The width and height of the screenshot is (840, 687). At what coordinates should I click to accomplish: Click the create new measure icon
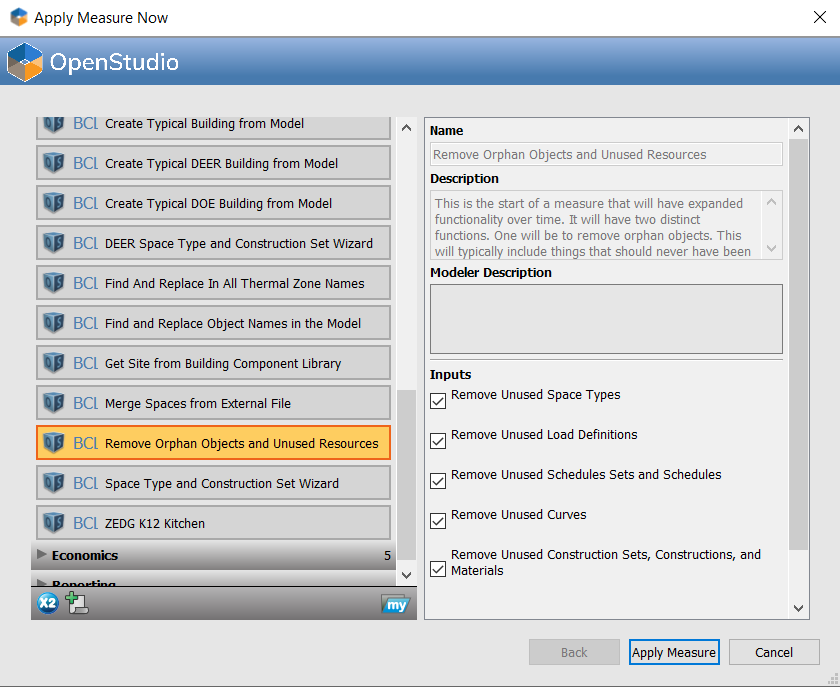point(77,603)
